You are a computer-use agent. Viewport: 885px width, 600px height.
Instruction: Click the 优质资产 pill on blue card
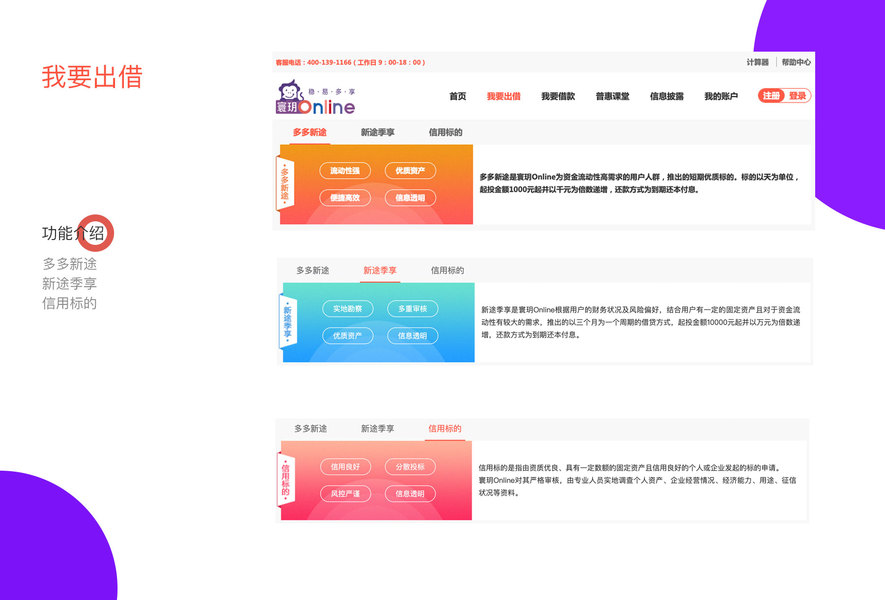pos(348,335)
